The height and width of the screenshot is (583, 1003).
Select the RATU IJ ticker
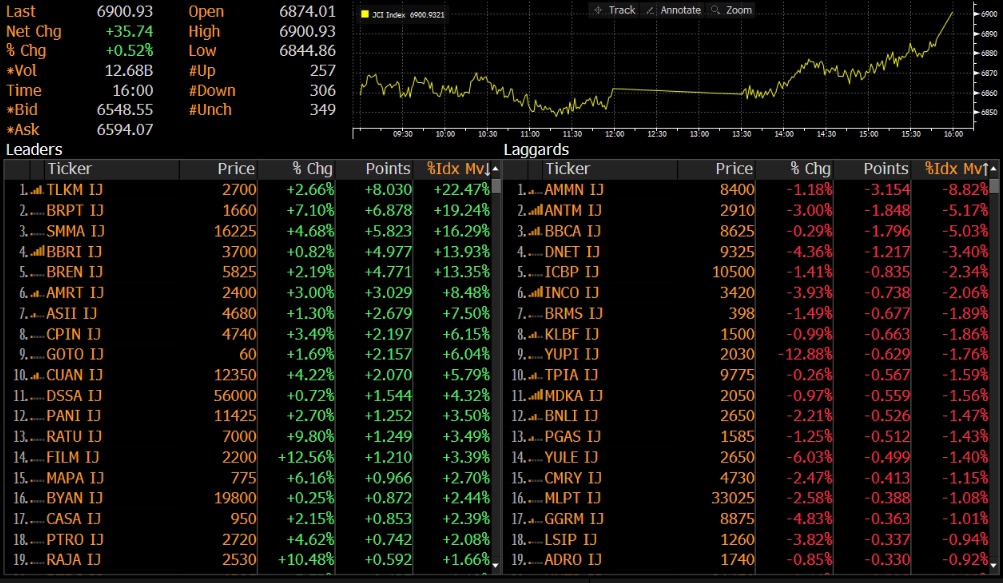coord(74,436)
